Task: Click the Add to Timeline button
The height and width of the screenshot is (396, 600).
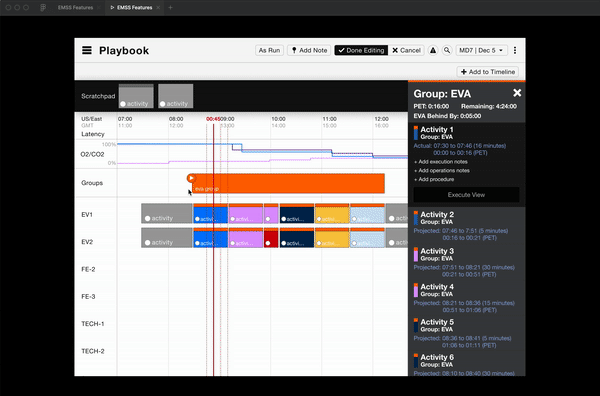Action: [488, 72]
